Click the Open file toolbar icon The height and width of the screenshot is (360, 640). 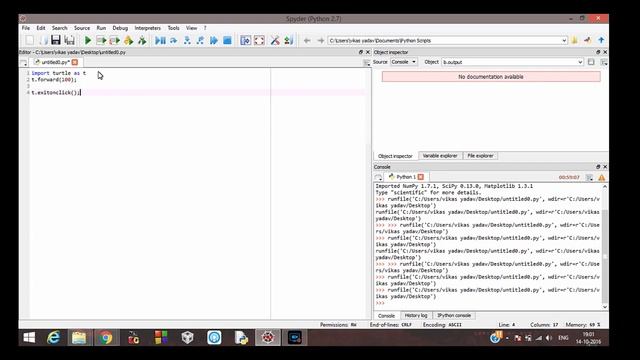pos(43,40)
